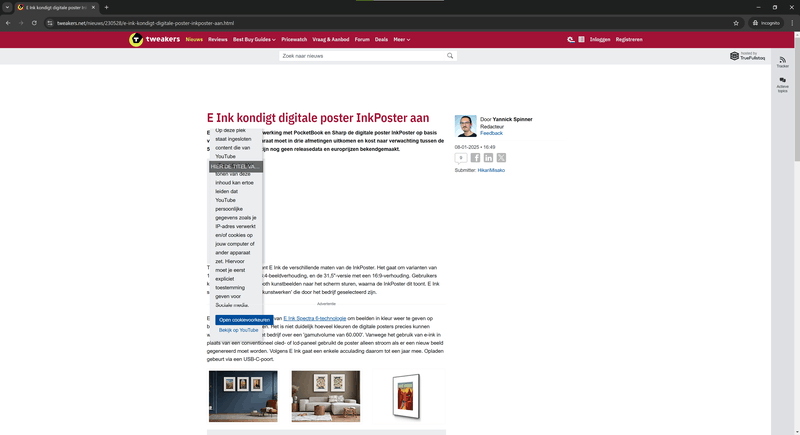The height and width of the screenshot is (435, 800).
Task: Open a new tab with plus button
Action: coord(106,8)
